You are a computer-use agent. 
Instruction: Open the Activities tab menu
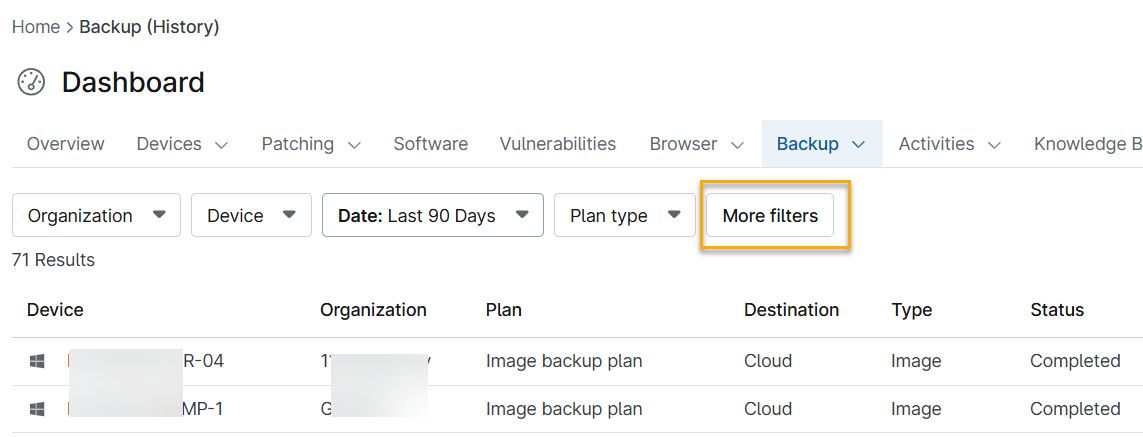click(949, 144)
